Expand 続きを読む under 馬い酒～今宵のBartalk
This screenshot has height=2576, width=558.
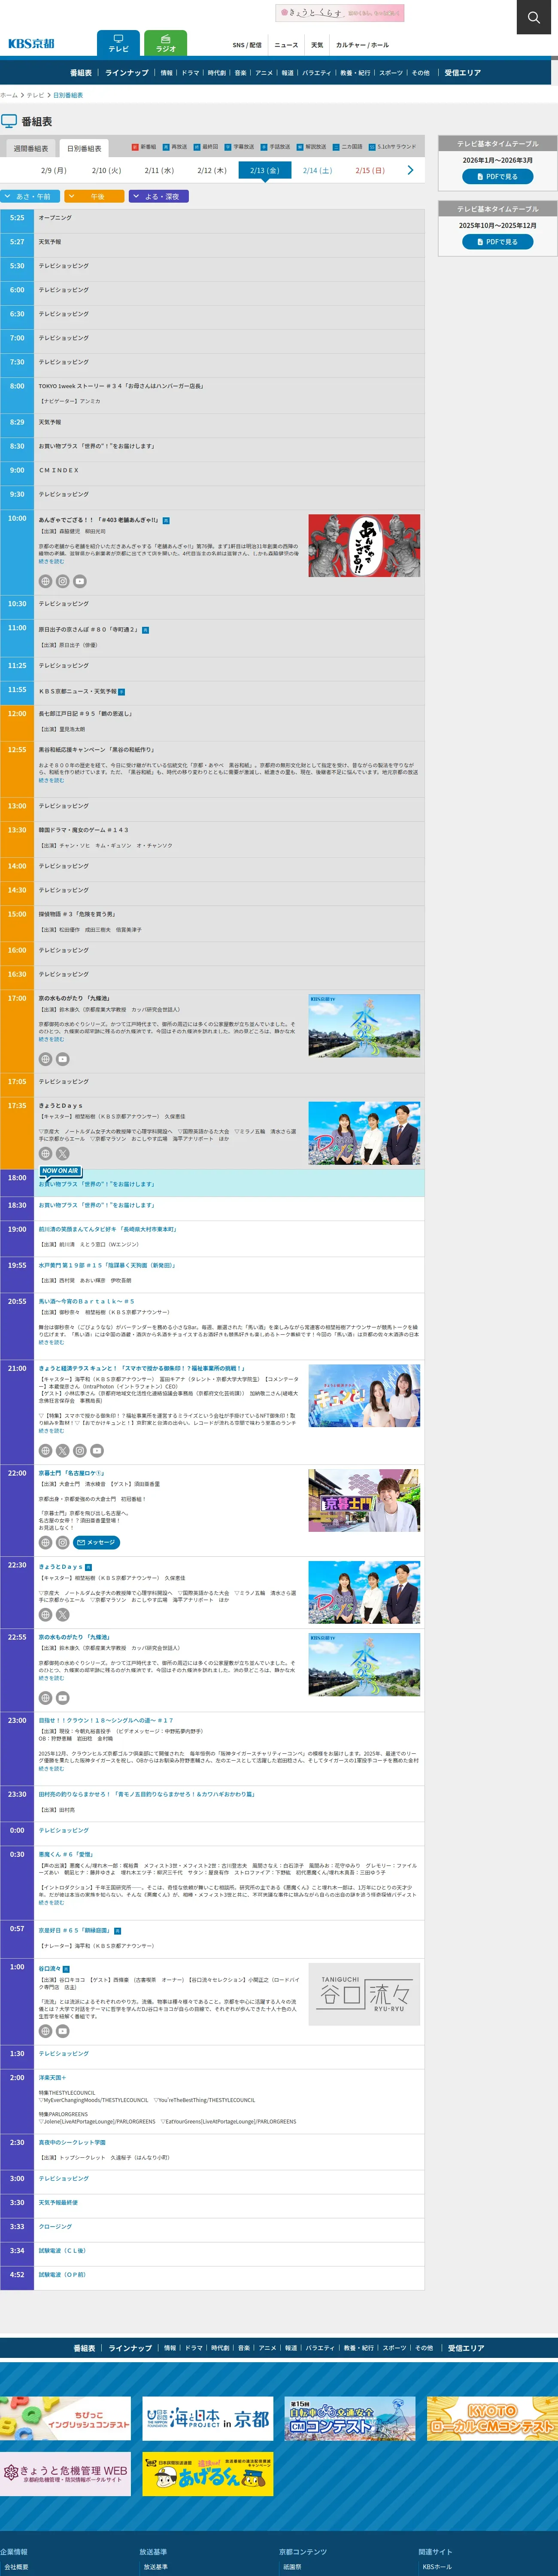click(x=51, y=1342)
